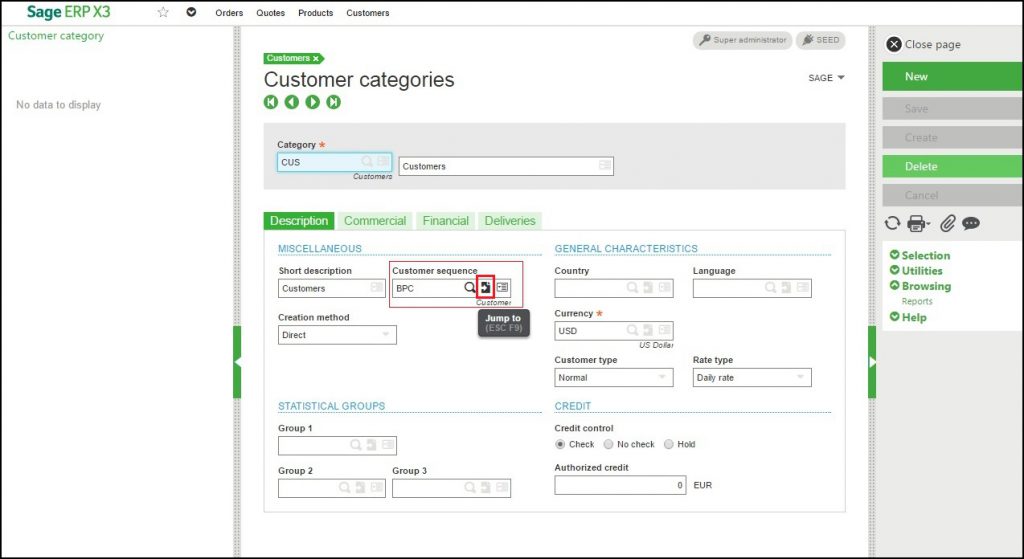Go to first record navigation arrow

tap(271, 102)
